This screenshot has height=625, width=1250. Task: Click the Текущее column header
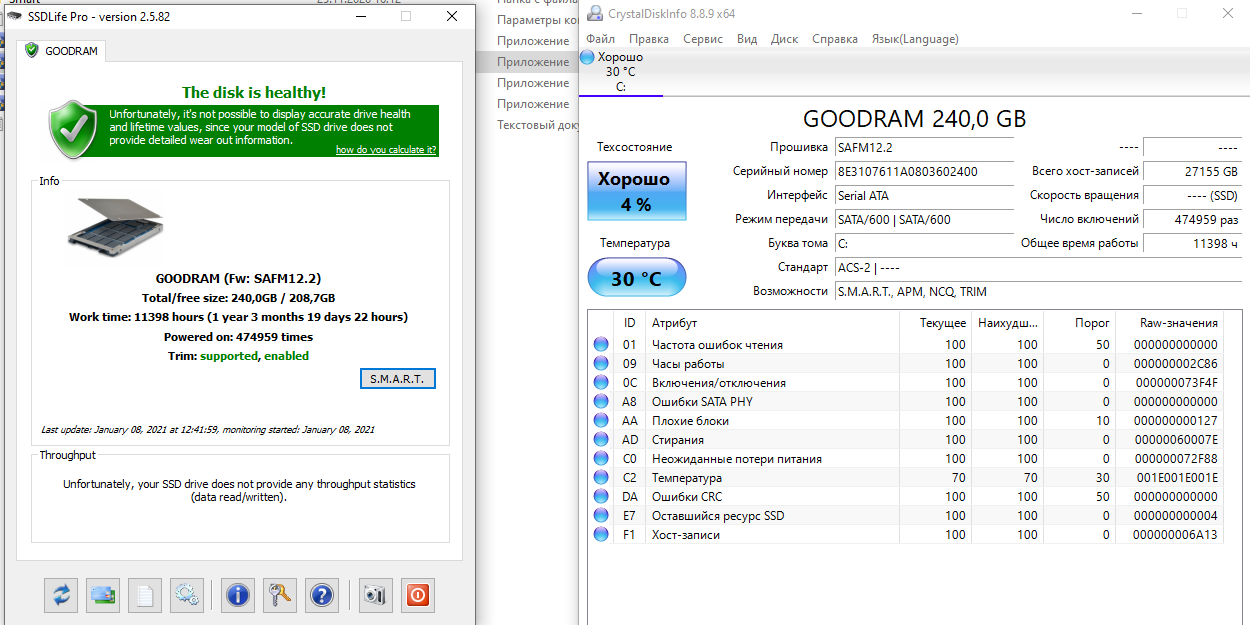click(x=935, y=323)
